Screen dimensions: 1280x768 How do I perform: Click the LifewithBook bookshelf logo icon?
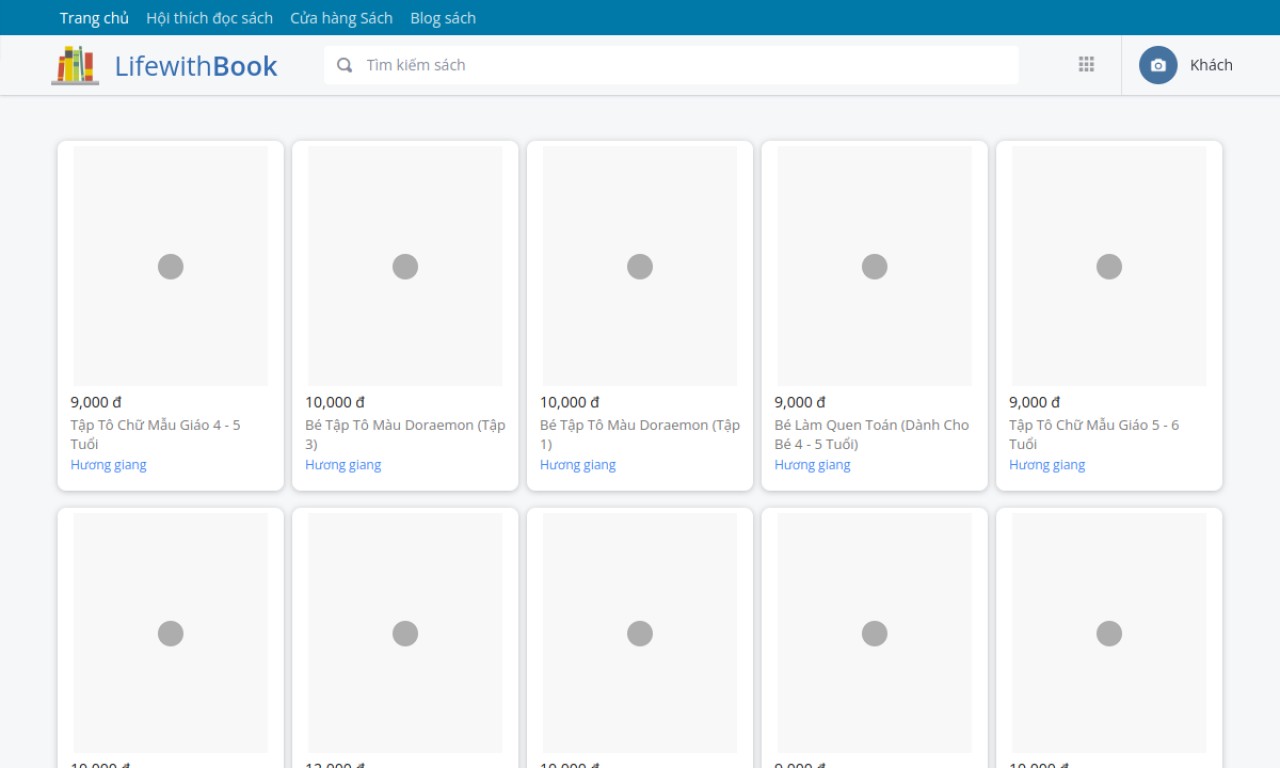[75, 65]
